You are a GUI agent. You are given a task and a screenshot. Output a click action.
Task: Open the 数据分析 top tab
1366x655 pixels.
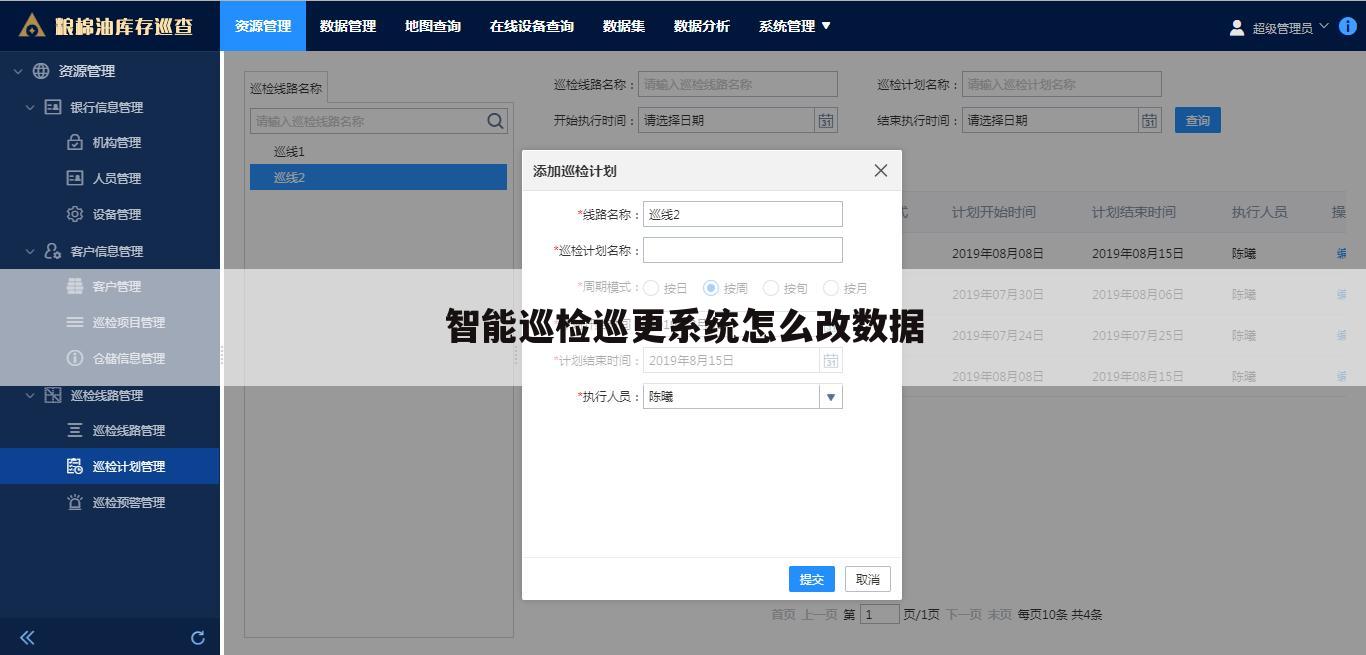[x=702, y=26]
